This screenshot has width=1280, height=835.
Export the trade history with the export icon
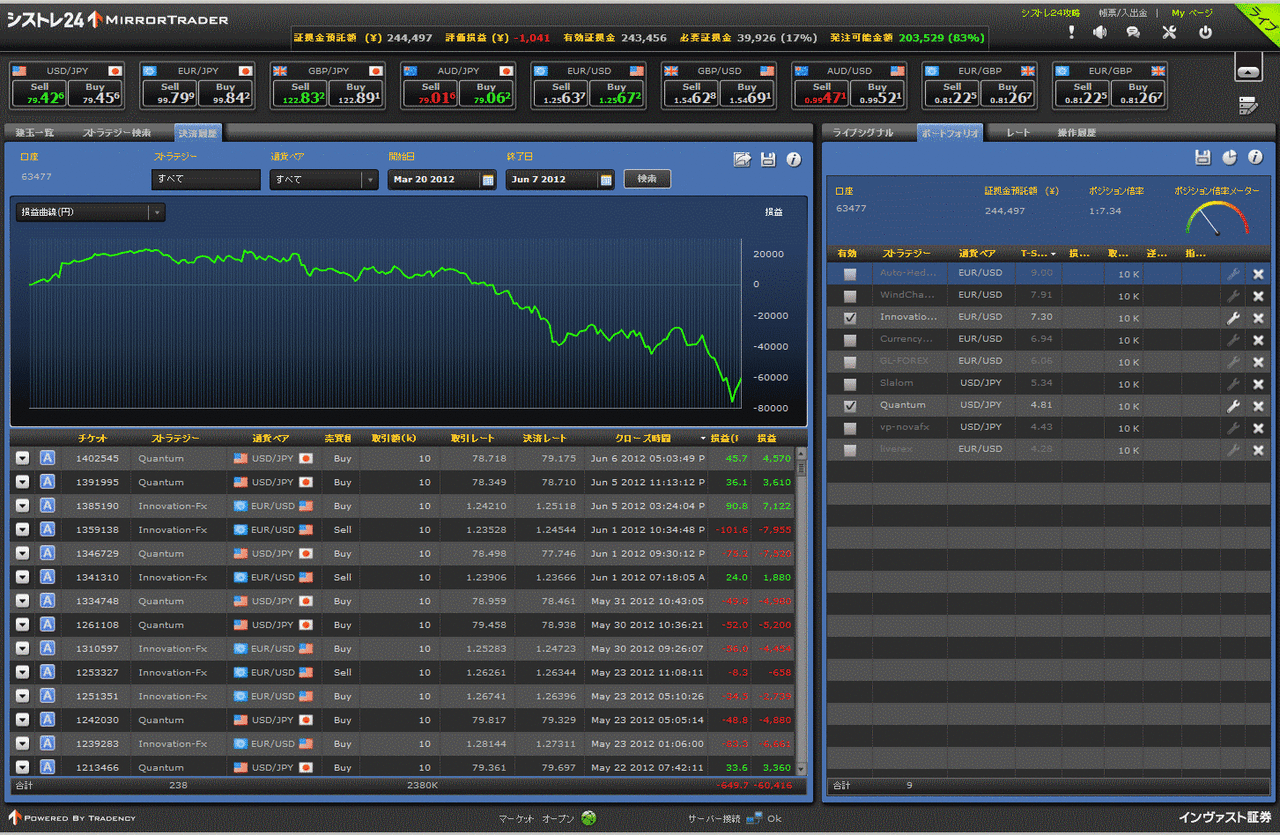742,159
